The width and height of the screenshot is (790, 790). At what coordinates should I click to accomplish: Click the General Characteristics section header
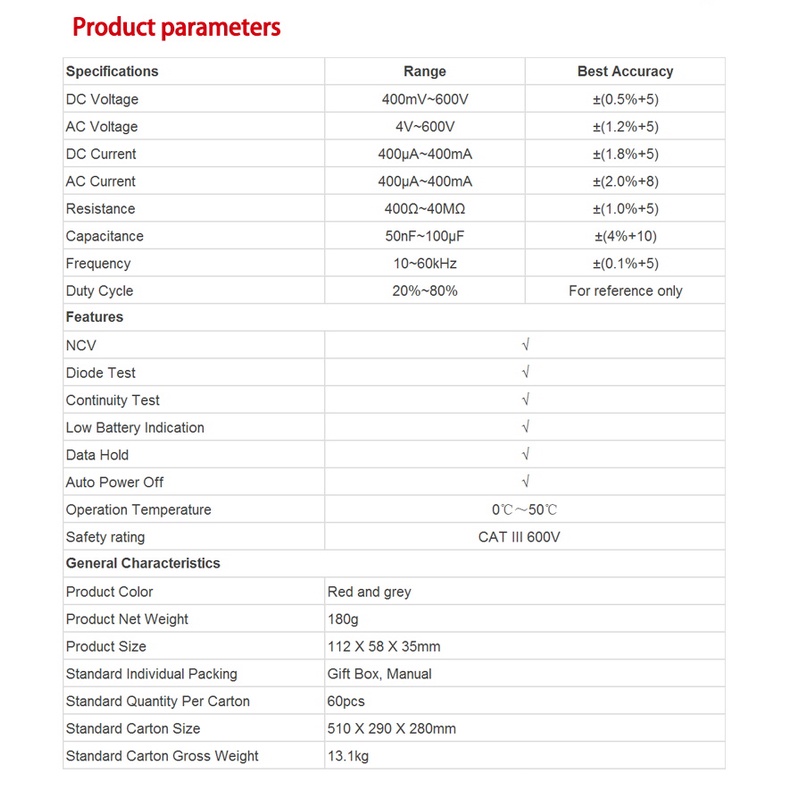(143, 563)
